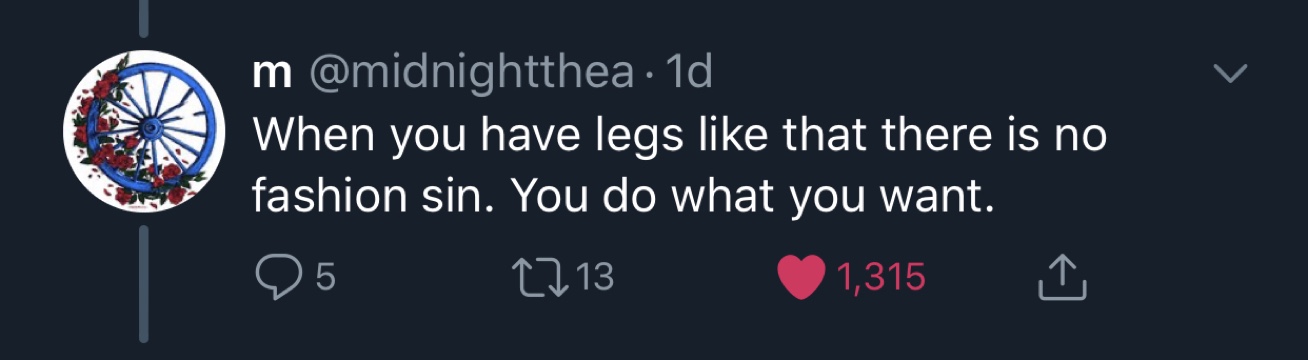Viewport: 1308px width, 360px height.
Task: Tap the 1,315 likes count
Action: coord(879,278)
